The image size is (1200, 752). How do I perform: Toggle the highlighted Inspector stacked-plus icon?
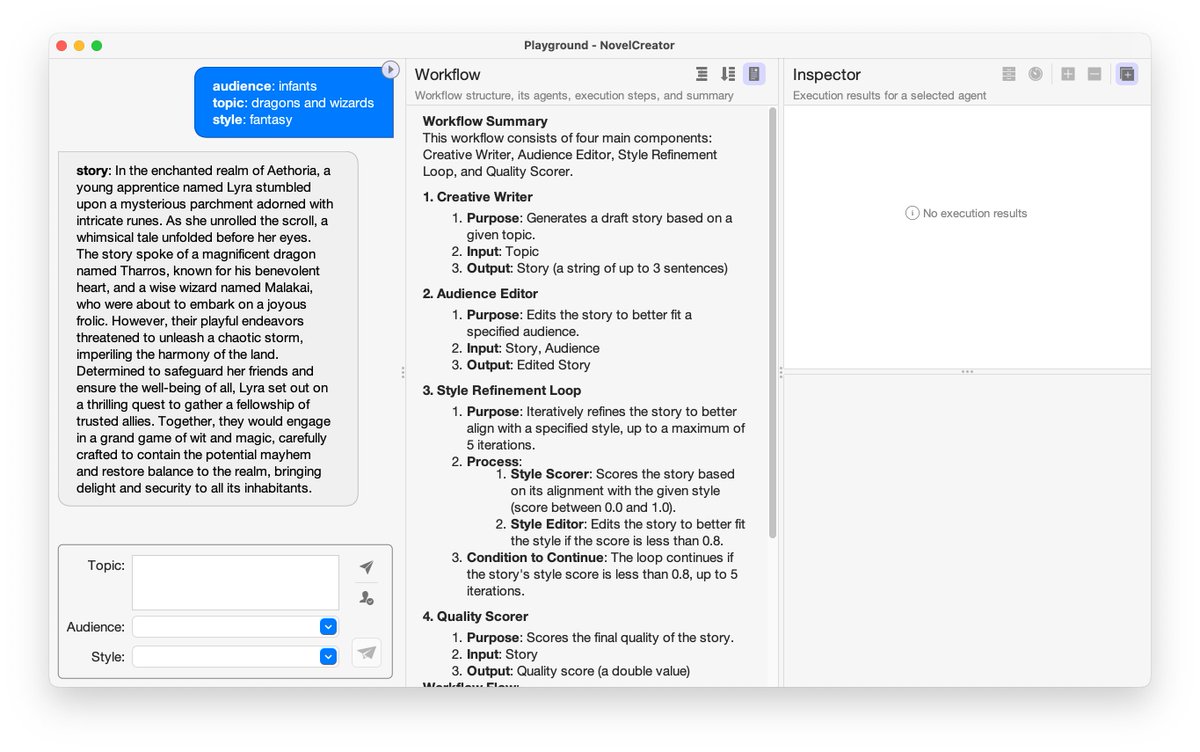coord(1127,74)
